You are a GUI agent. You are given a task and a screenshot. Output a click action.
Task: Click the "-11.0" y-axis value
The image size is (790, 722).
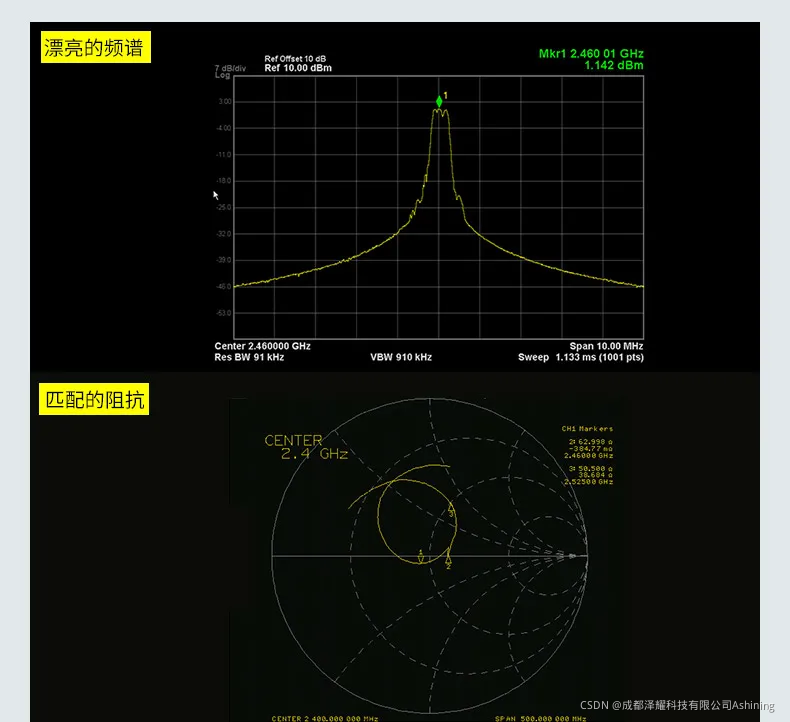tap(224, 155)
